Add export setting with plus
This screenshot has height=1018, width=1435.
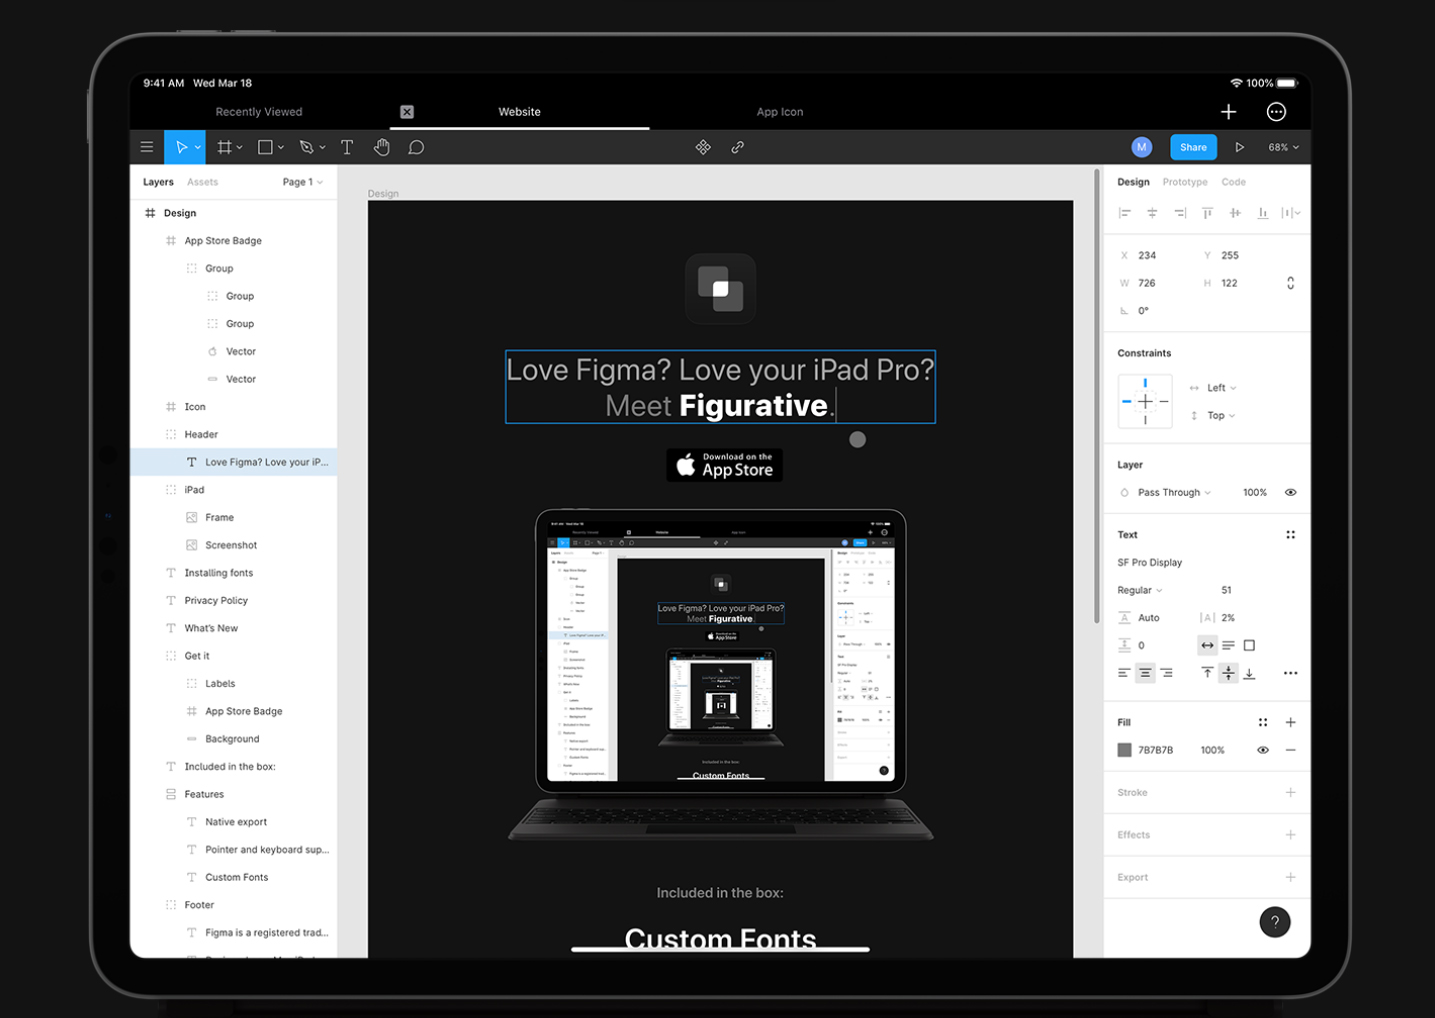click(1290, 877)
